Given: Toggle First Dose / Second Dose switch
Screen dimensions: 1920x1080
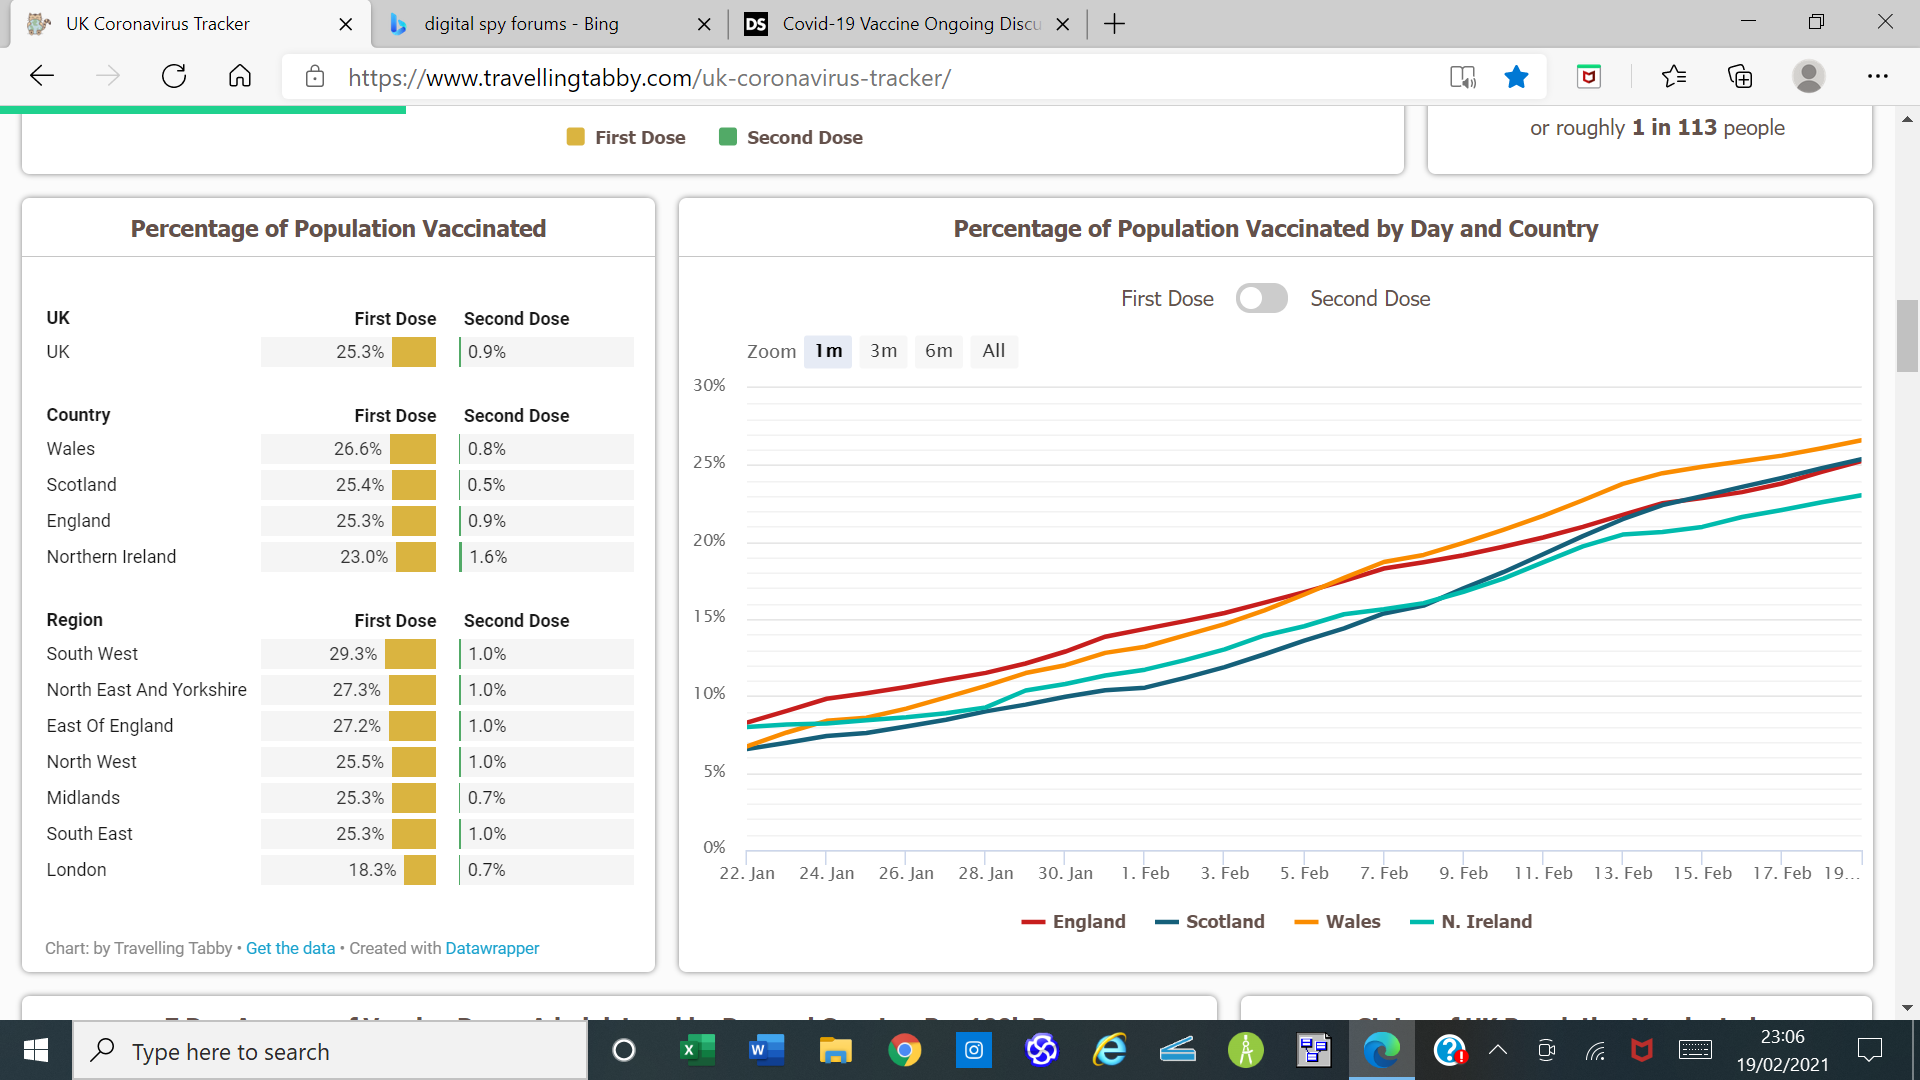Looking at the screenshot, I should tap(1261, 299).
